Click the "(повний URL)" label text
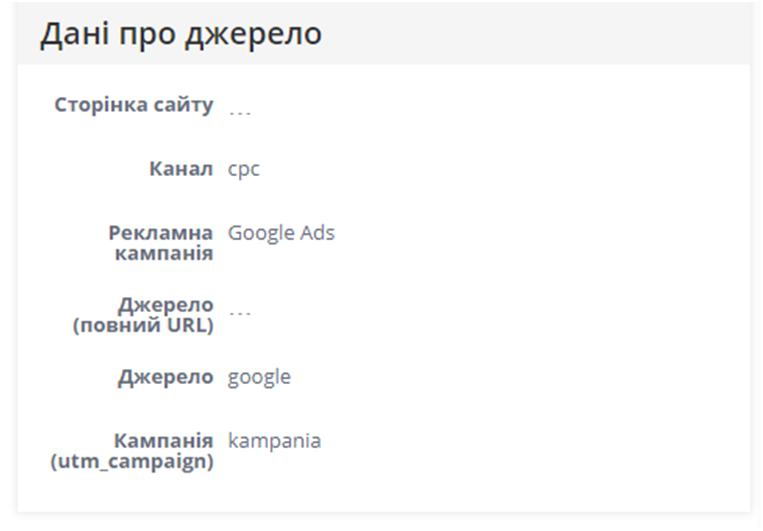 coord(143,325)
